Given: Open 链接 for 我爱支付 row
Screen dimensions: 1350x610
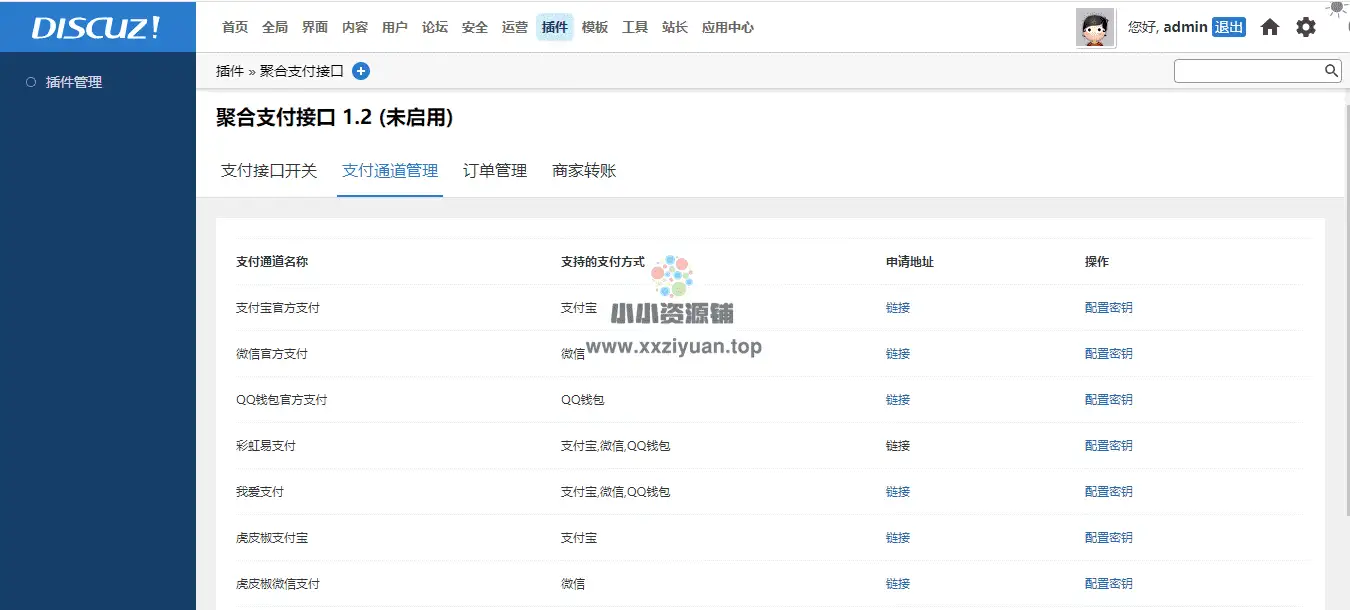Looking at the screenshot, I should tap(898, 492).
